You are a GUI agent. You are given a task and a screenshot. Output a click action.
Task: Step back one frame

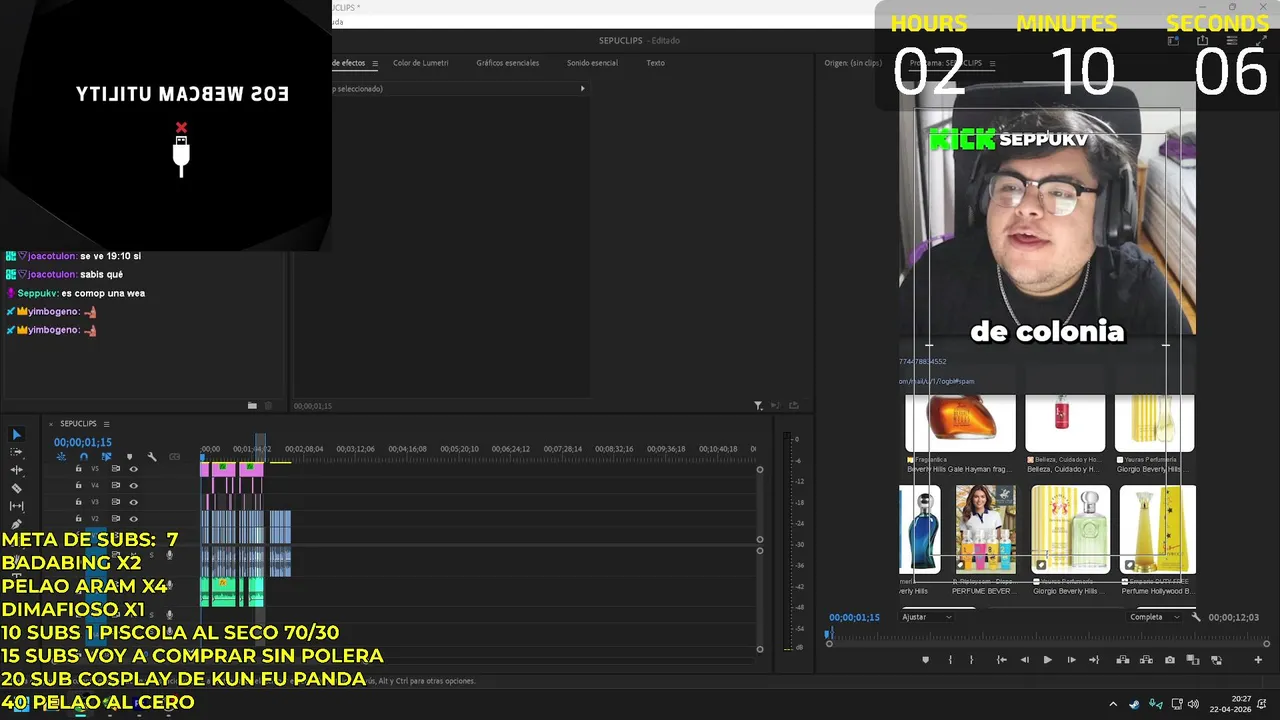click(1024, 660)
